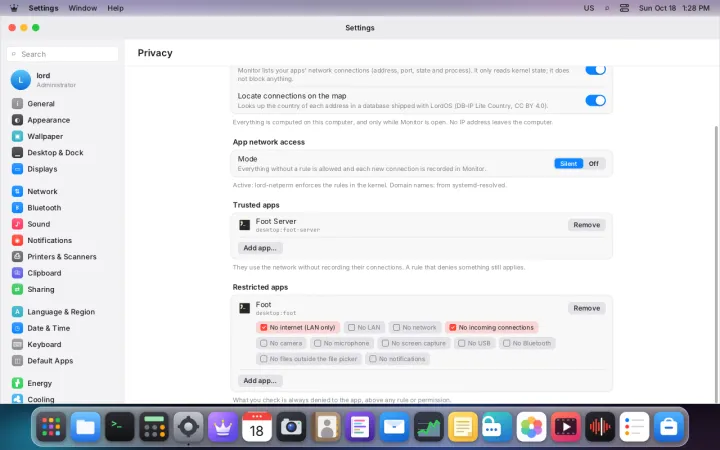Open Energy settings
This screenshot has height=450, width=720.
pyautogui.click(x=62, y=383)
